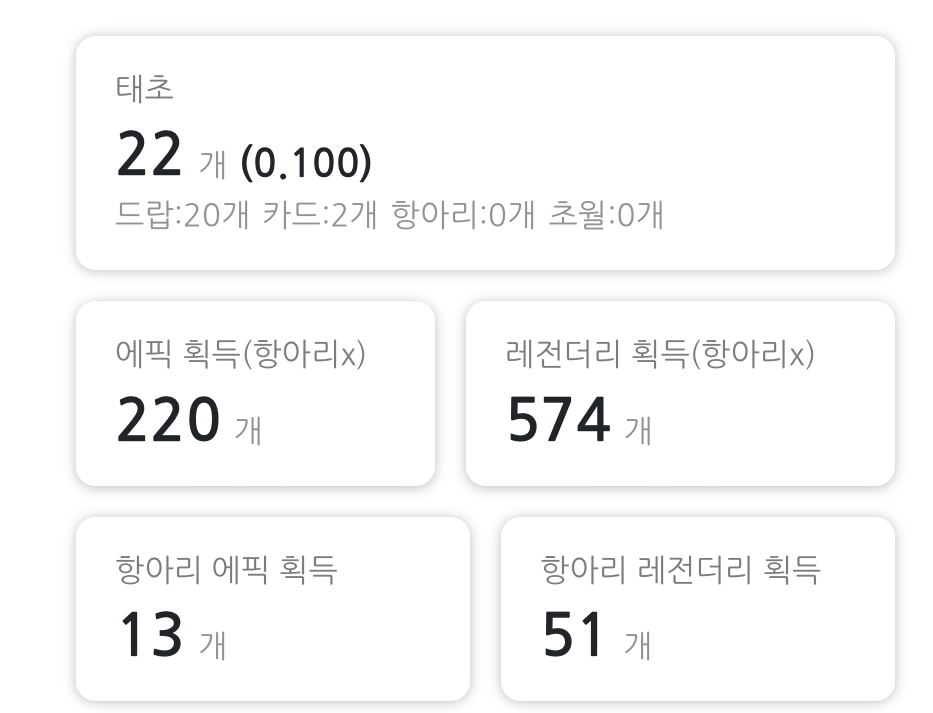Image resolution: width=933 pixels, height=713 pixels.
Task: Click the 항아리 레전더리 획득 label
Action: pyautogui.click(x=681, y=570)
